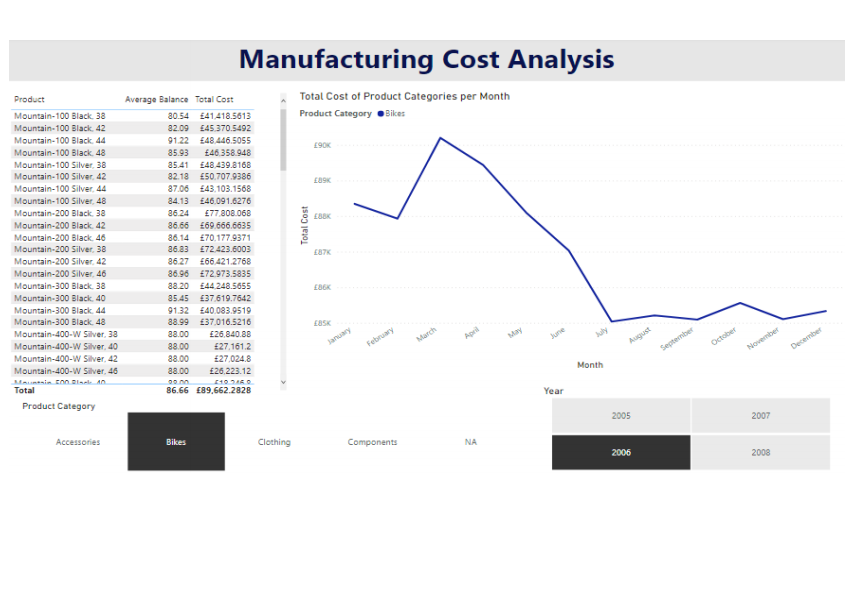The image size is (855, 607).
Task: Click the March peak on line chart
Action: tap(440, 138)
